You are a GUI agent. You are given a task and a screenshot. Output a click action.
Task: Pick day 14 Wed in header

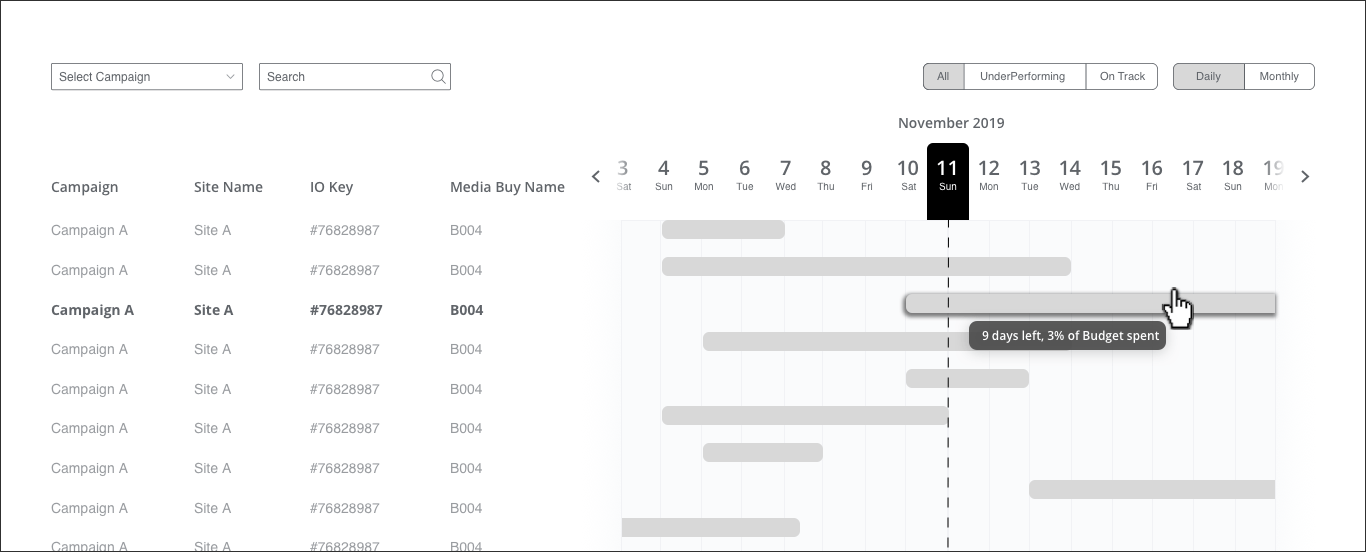1070,175
